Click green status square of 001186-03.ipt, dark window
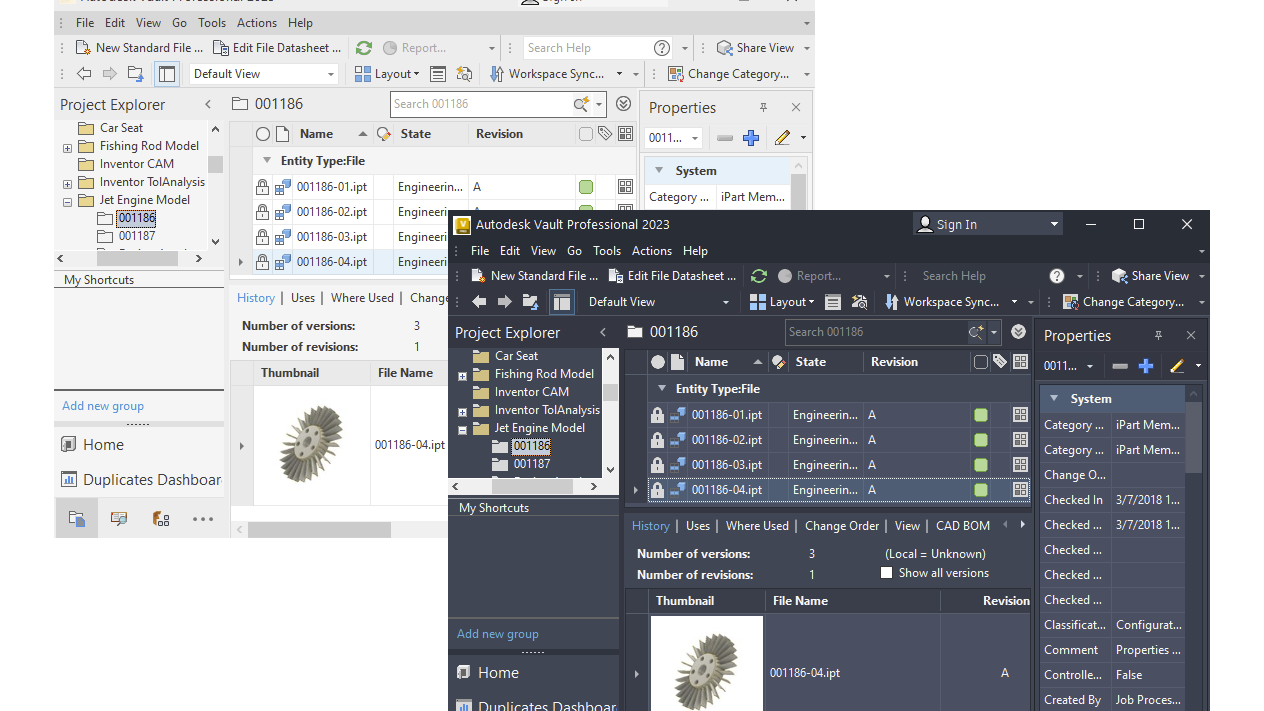Image resolution: width=1264 pixels, height=711 pixels. click(981, 465)
